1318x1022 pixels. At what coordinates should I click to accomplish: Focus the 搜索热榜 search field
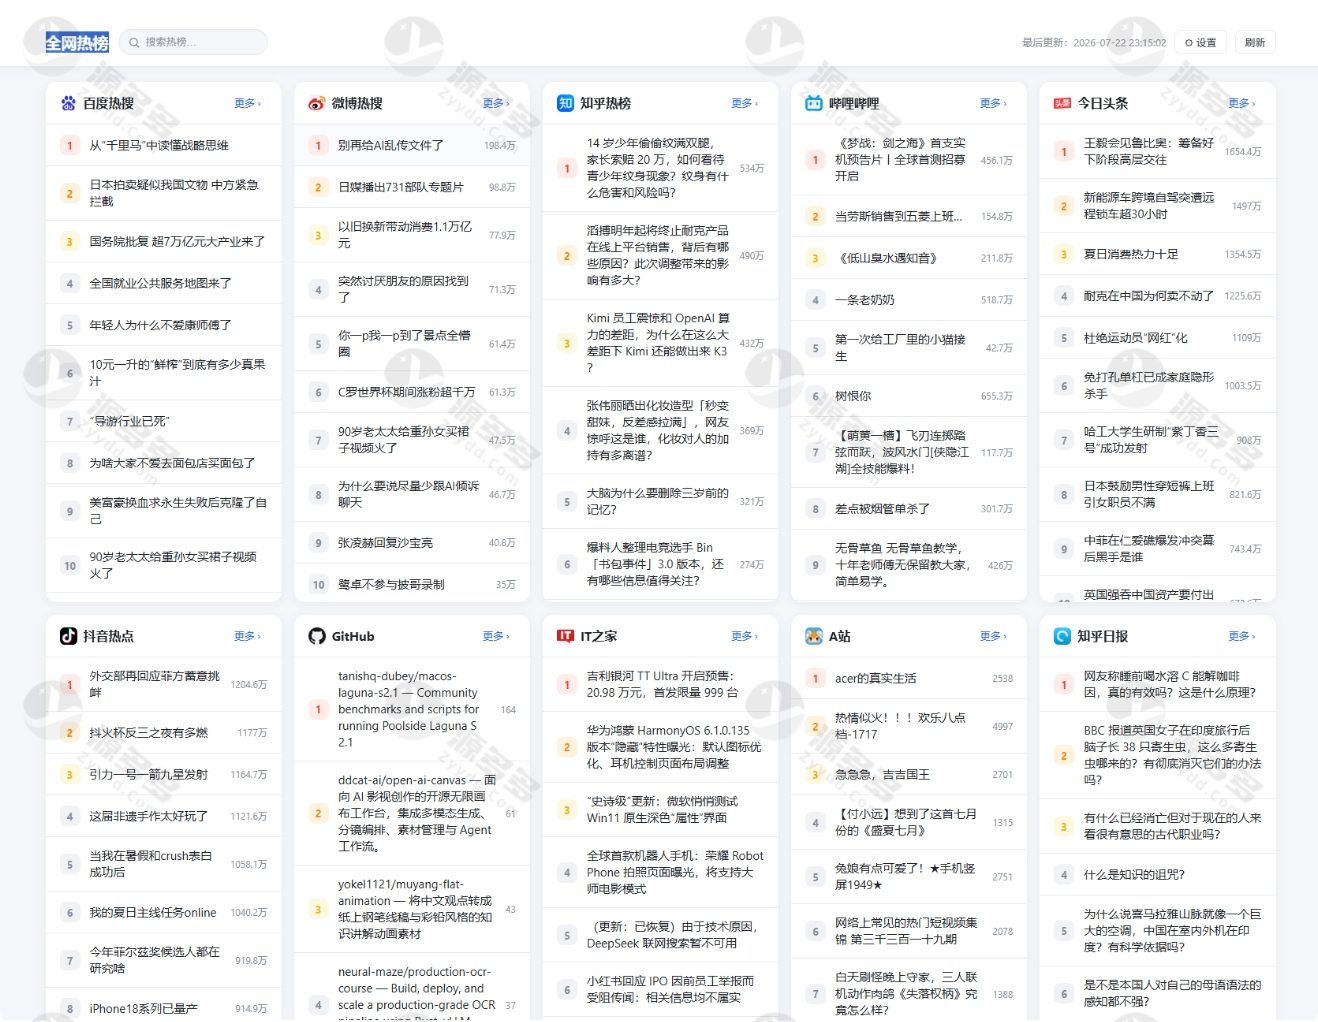(193, 42)
